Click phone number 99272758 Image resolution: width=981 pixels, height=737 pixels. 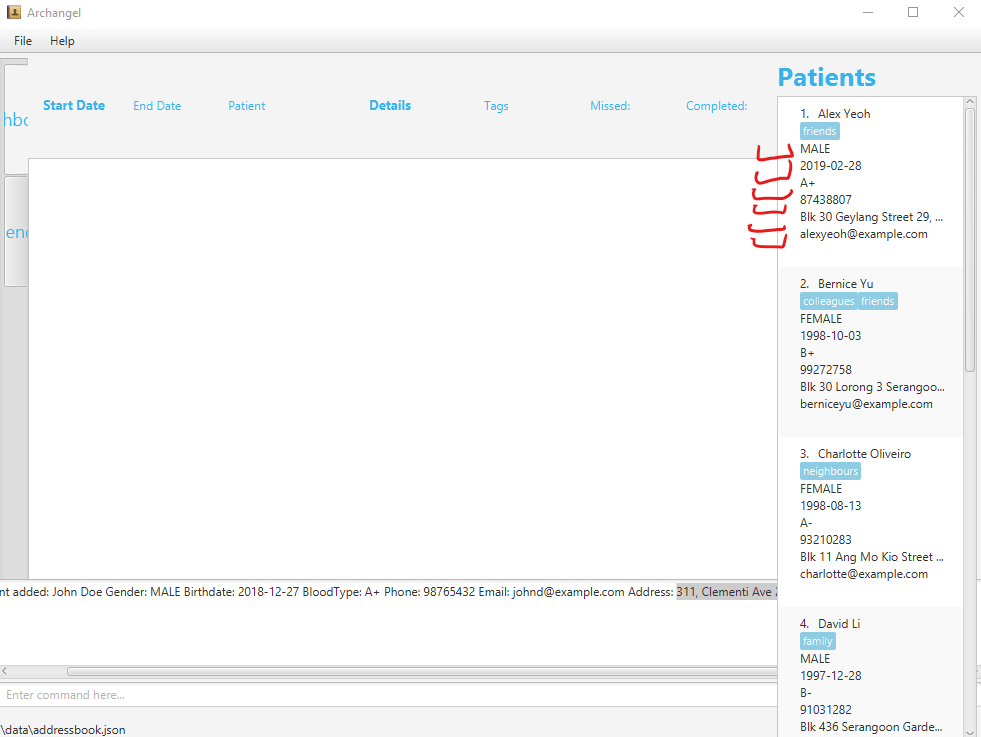click(x=826, y=370)
